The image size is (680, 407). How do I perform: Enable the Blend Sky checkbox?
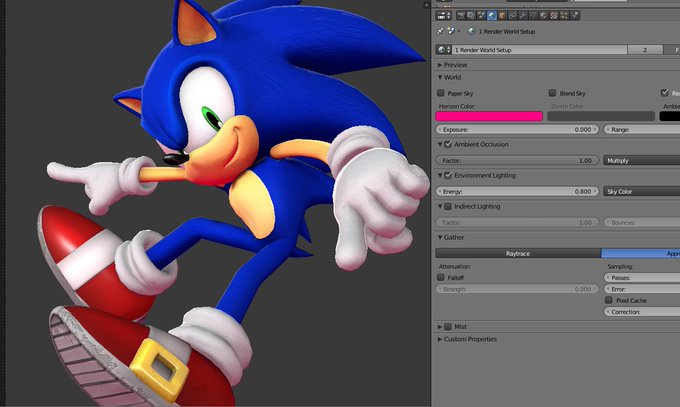coord(552,93)
